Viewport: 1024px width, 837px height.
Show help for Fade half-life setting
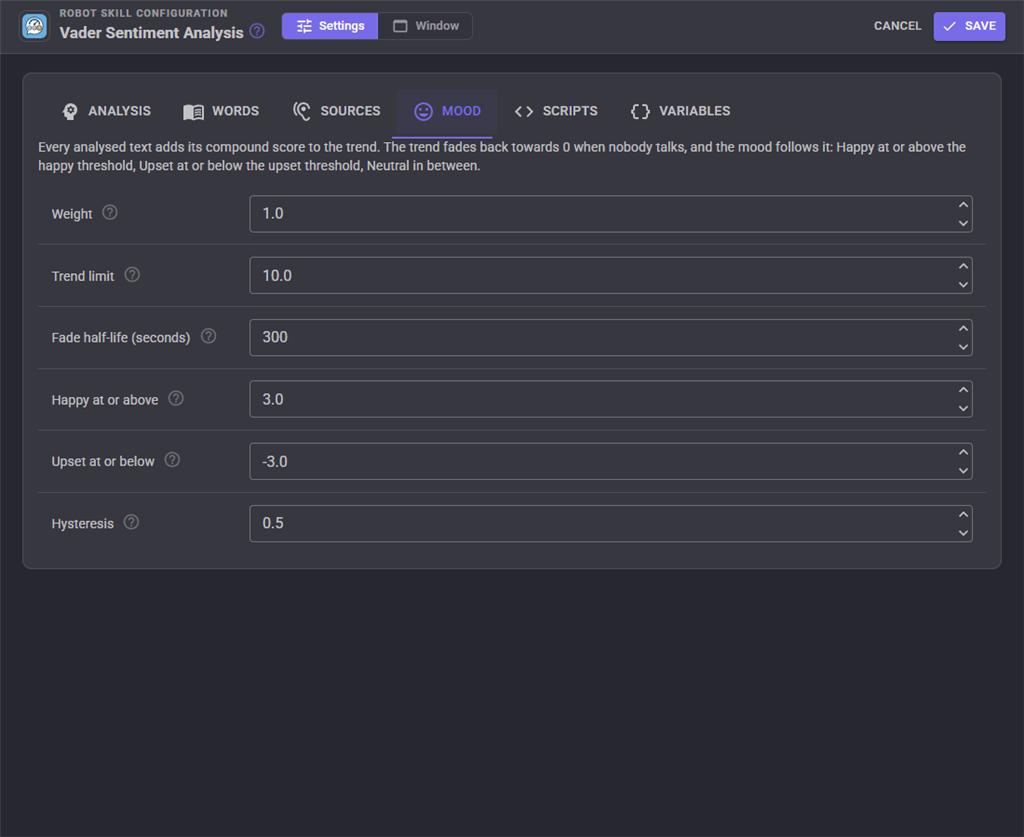[x=208, y=336]
